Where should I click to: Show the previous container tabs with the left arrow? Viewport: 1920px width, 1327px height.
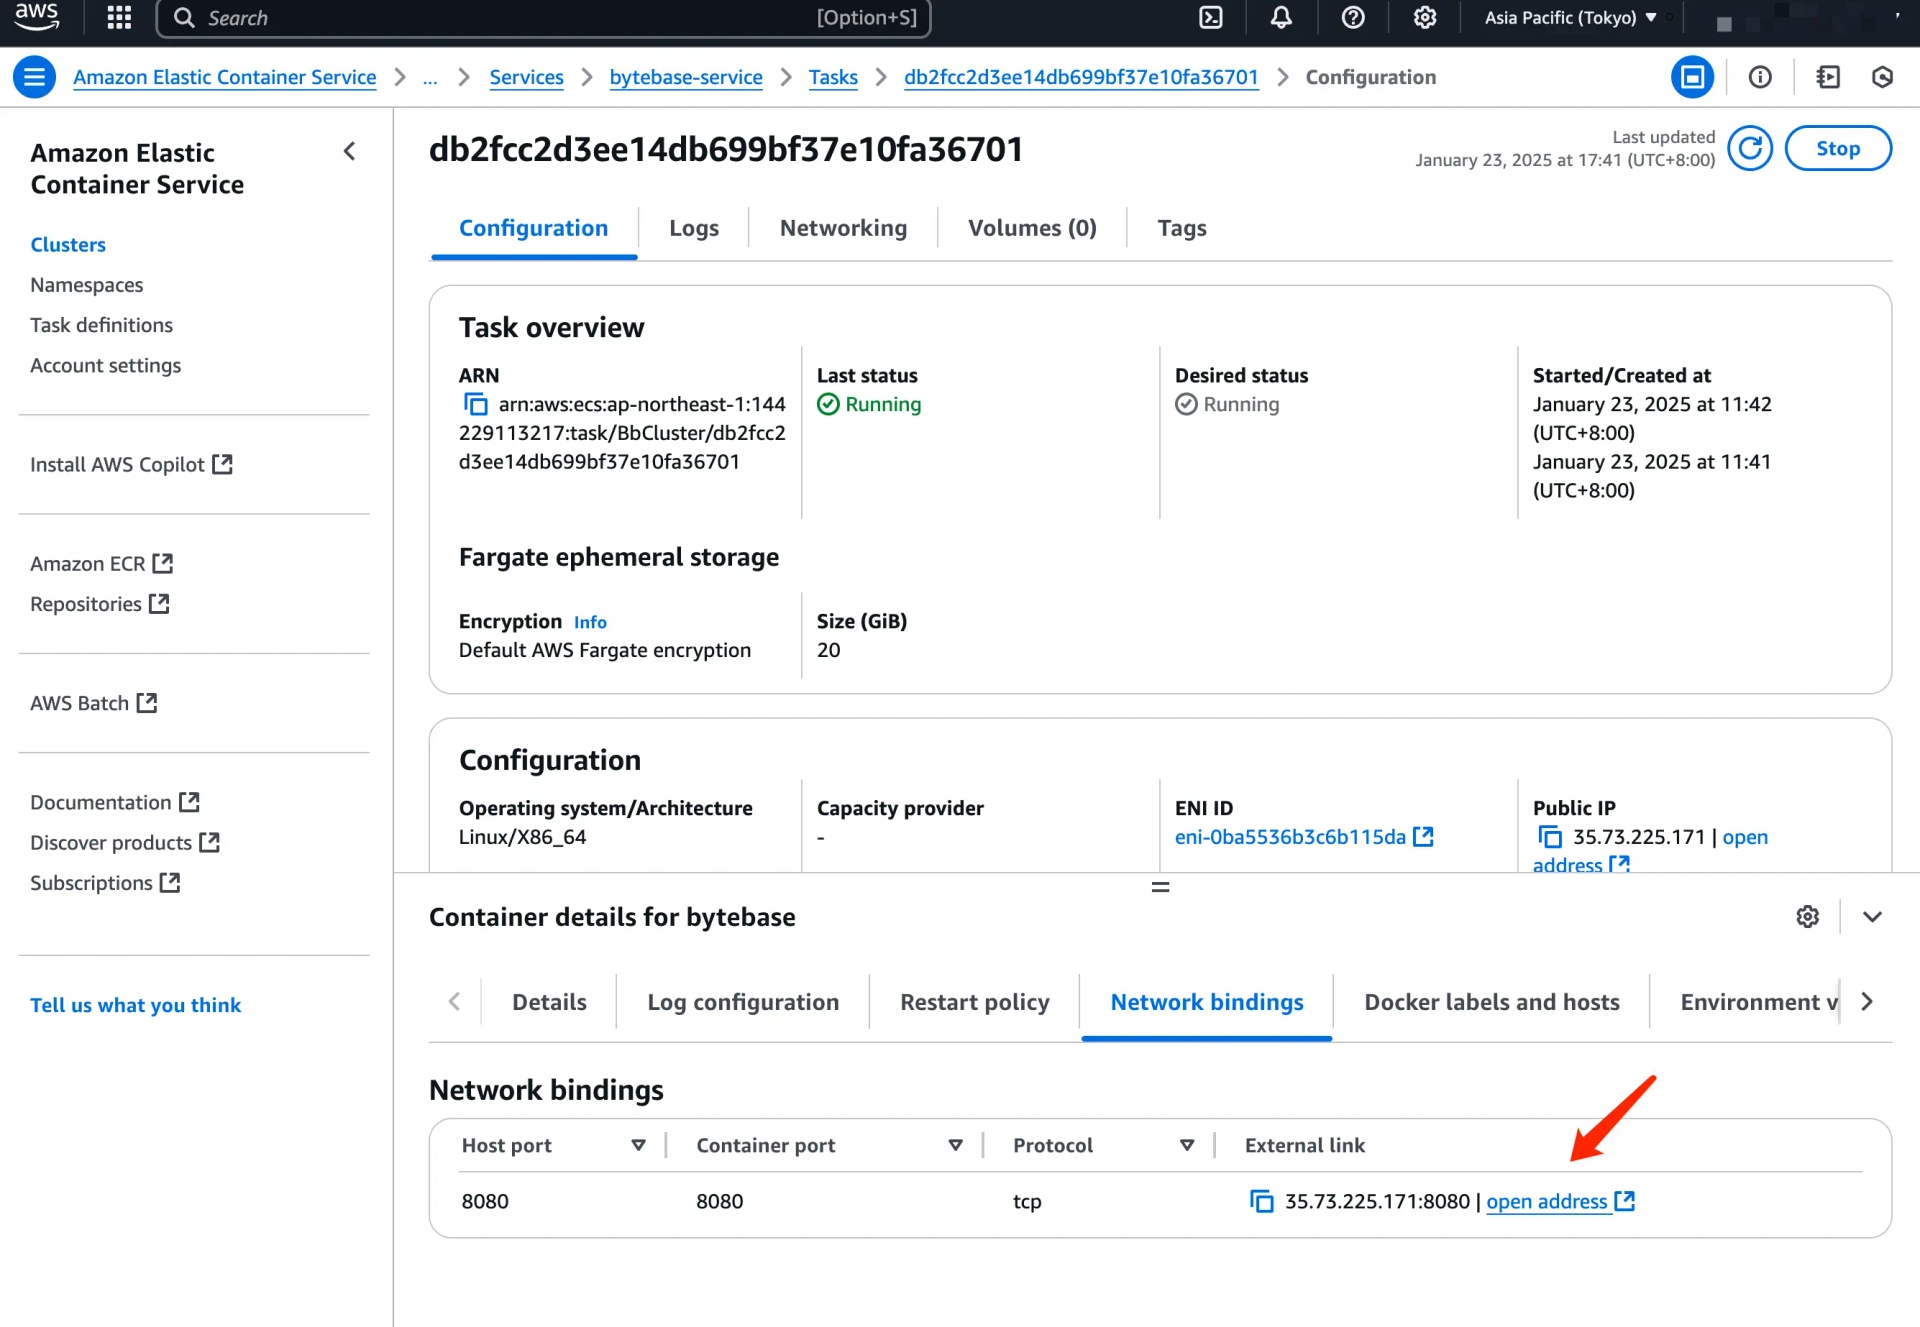pos(455,1001)
